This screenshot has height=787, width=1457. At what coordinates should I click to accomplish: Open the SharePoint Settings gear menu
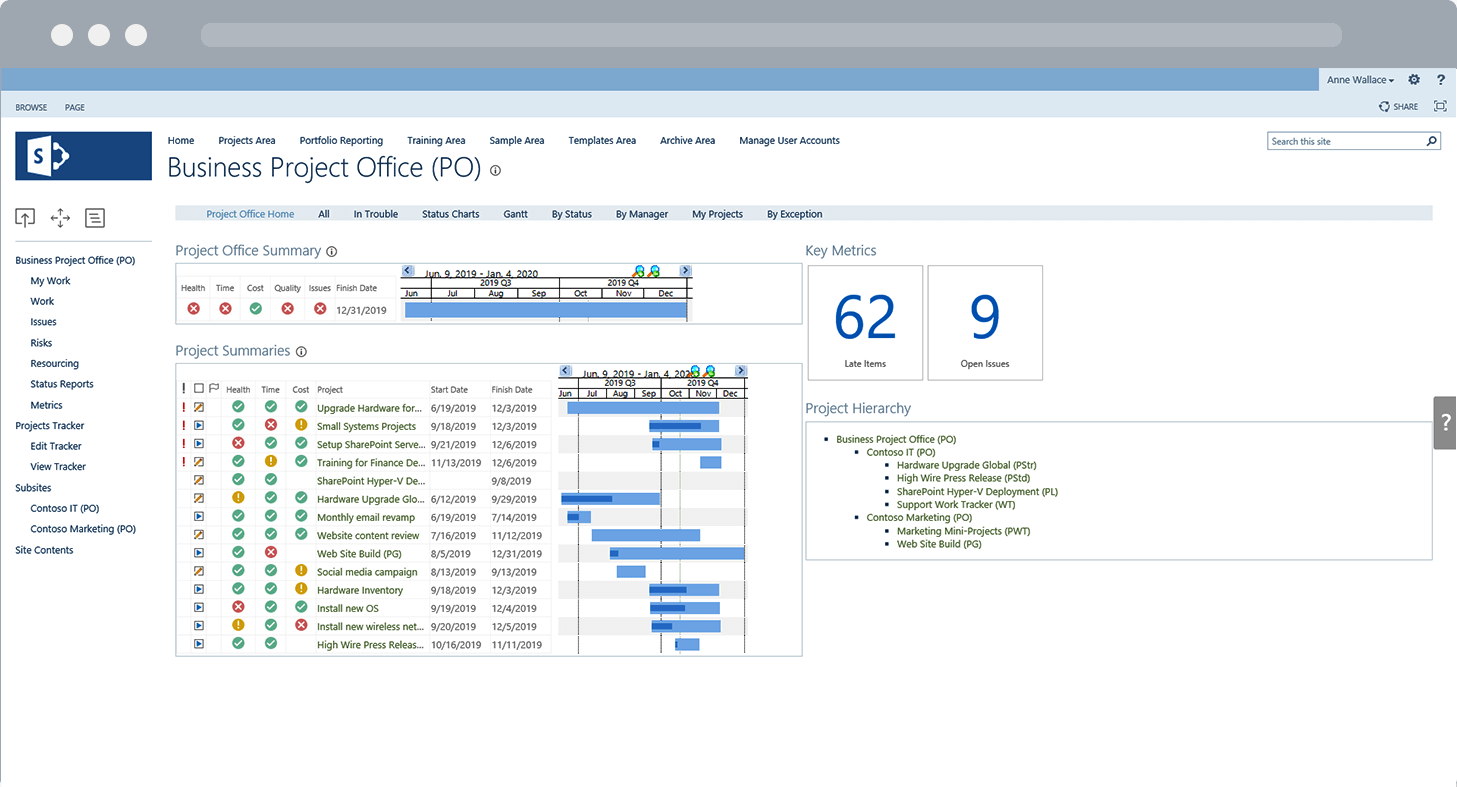1414,79
